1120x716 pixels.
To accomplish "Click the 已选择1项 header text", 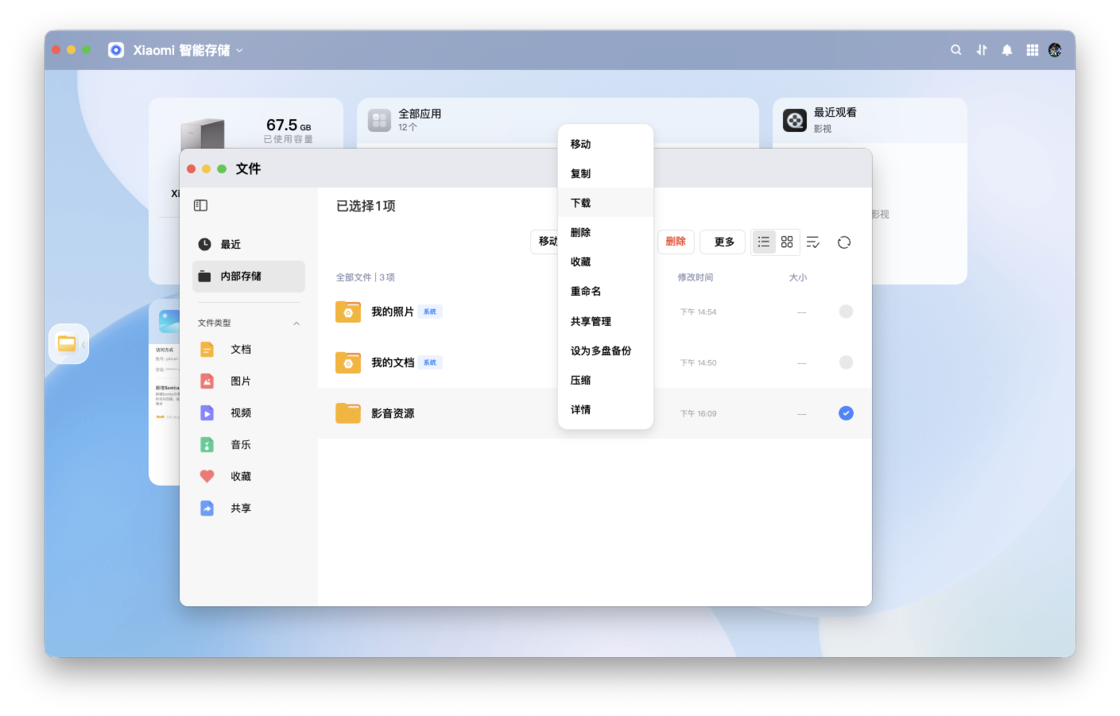I will click(x=366, y=206).
